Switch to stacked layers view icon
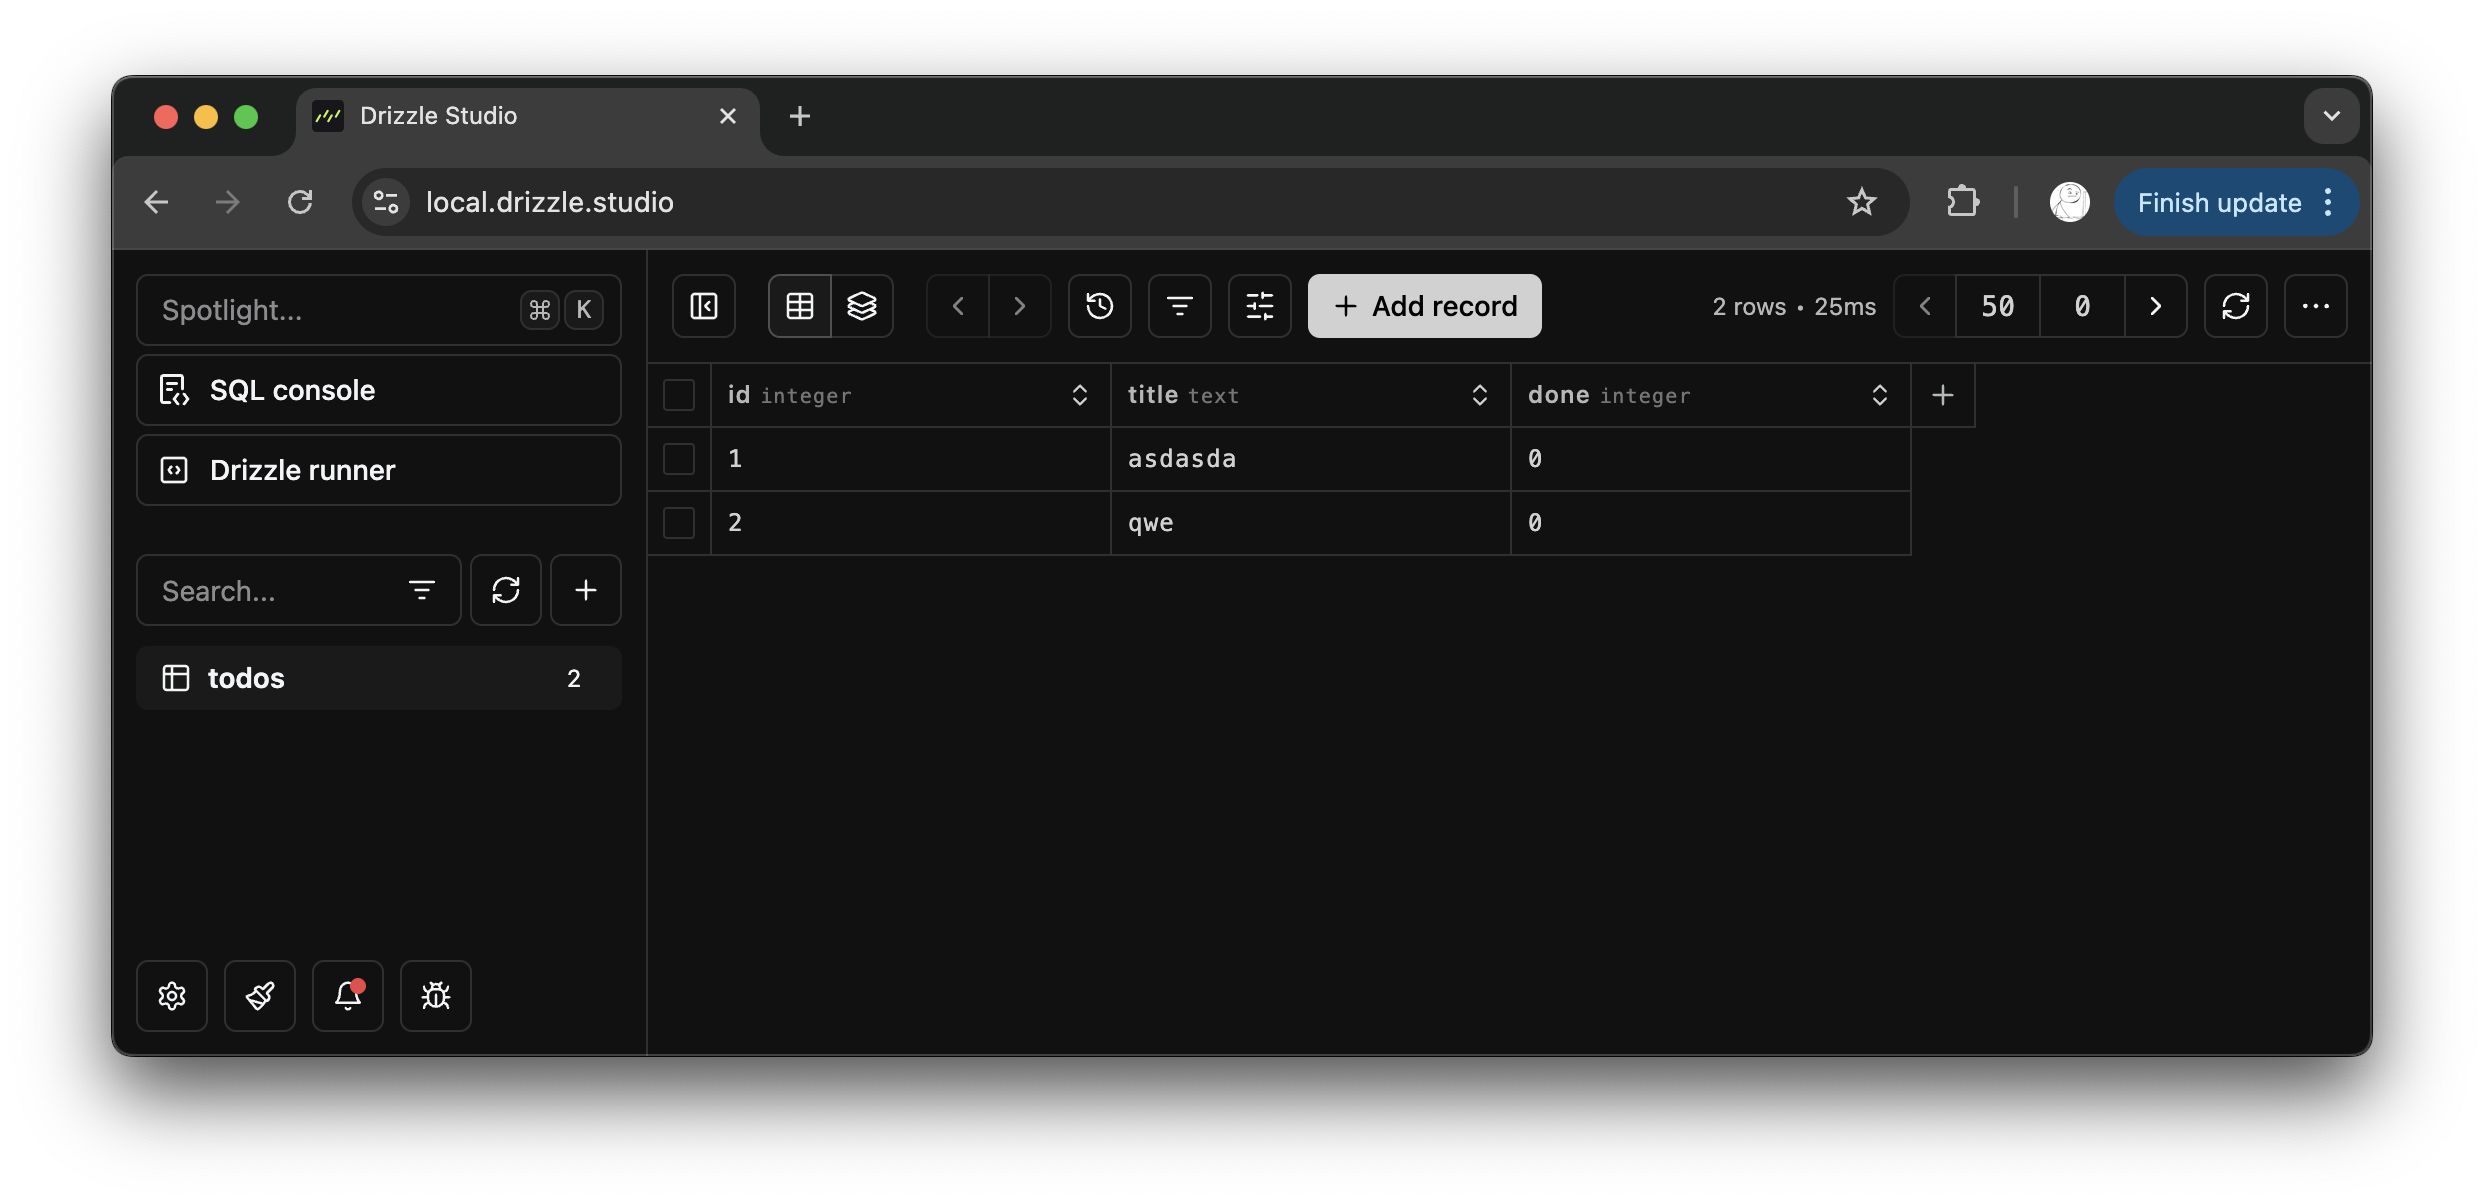Image resolution: width=2484 pixels, height=1204 pixels. (x=862, y=306)
